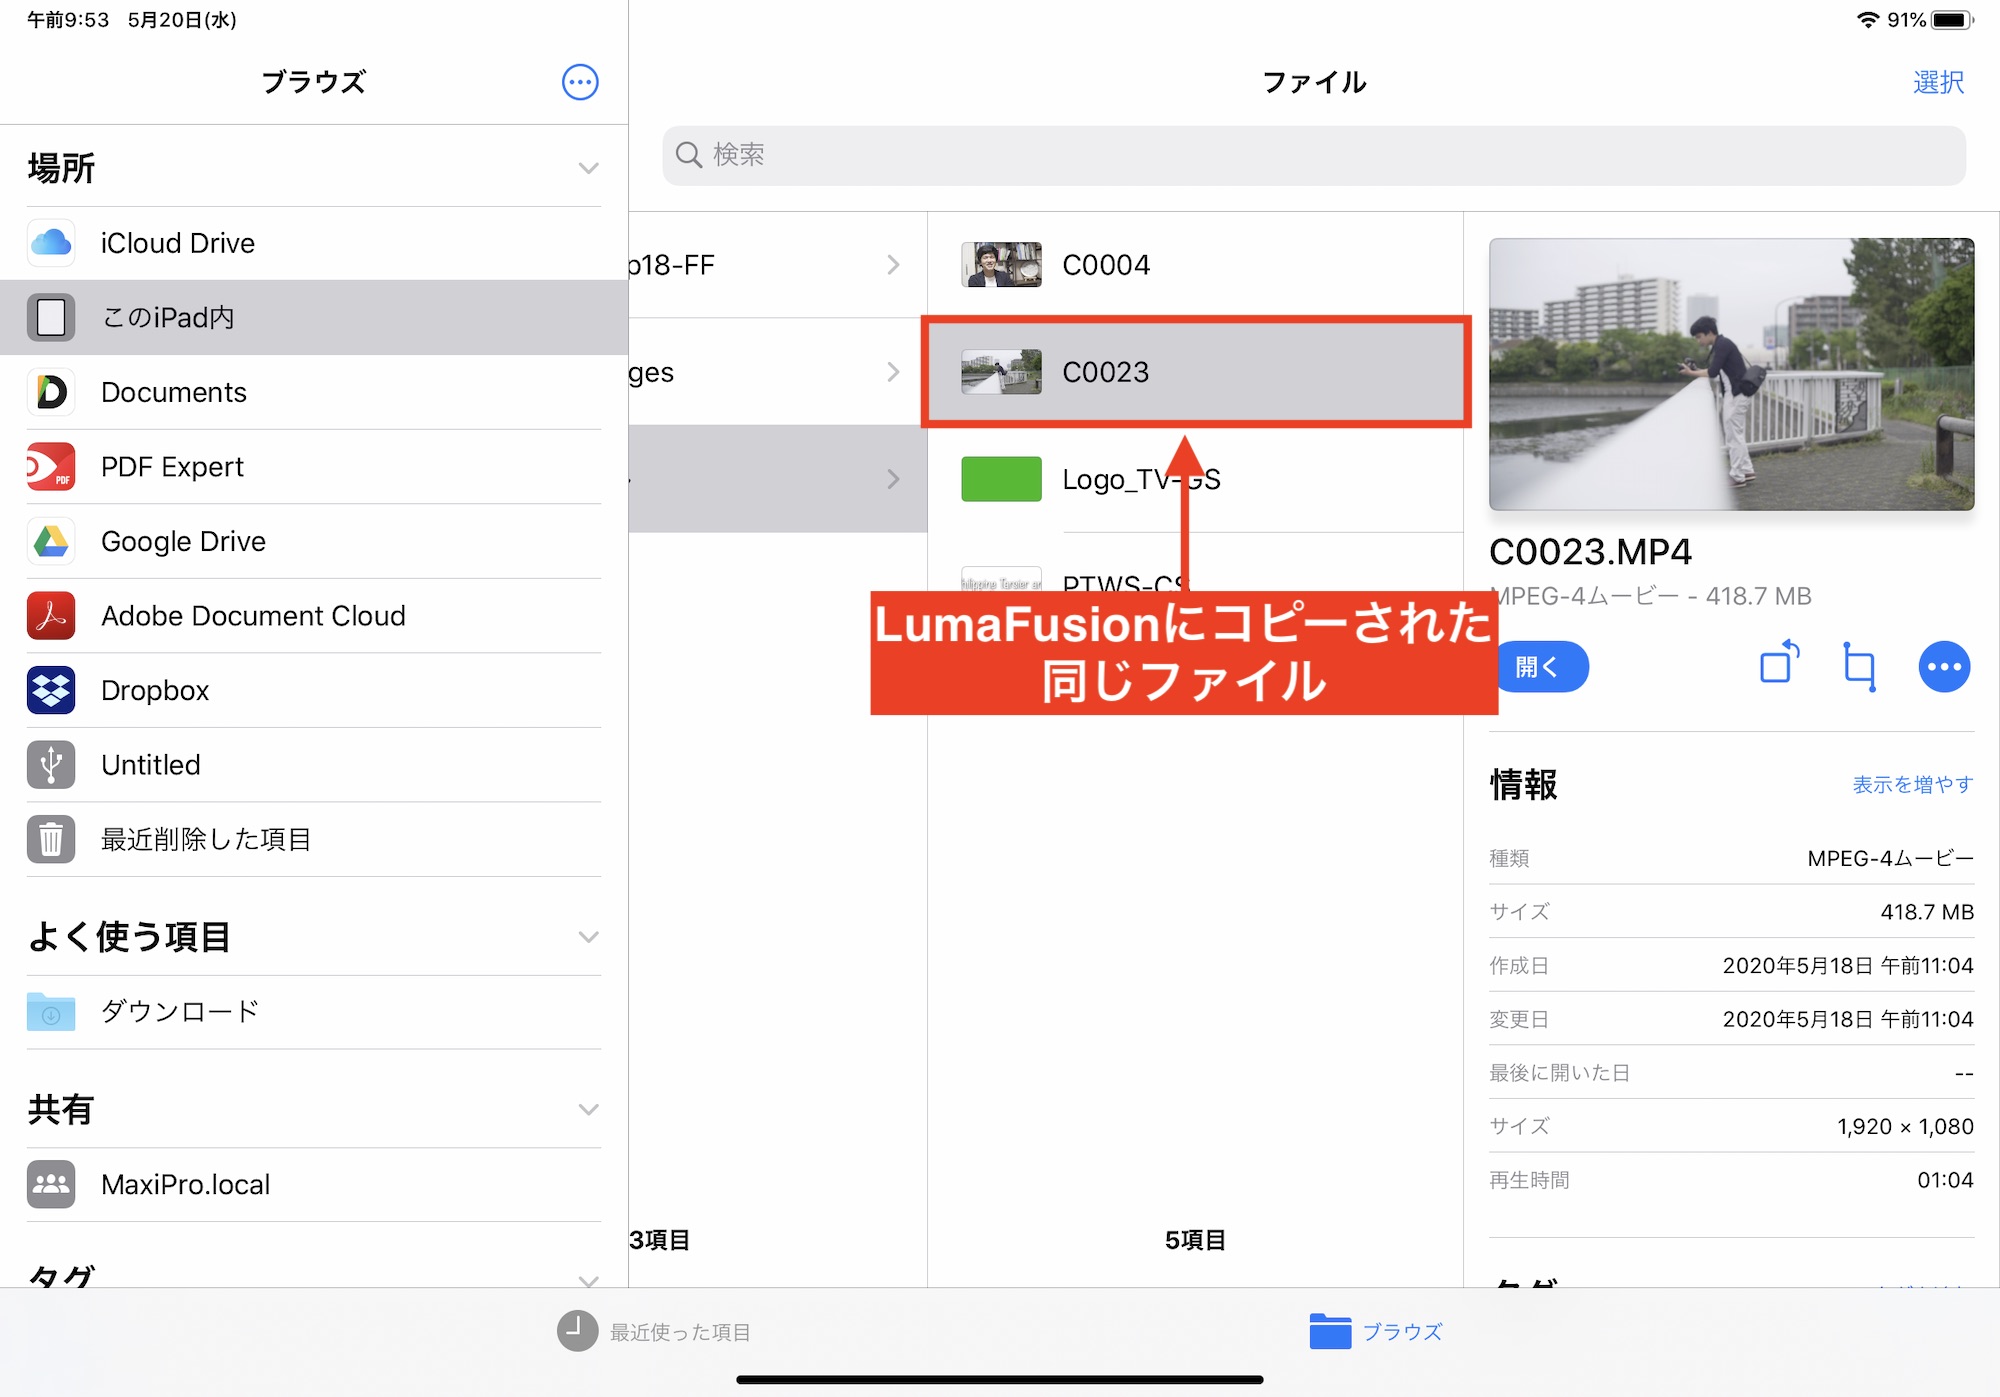Open 最近削除した項目 trash location
This screenshot has width=2000, height=1397.
click(x=206, y=839)
